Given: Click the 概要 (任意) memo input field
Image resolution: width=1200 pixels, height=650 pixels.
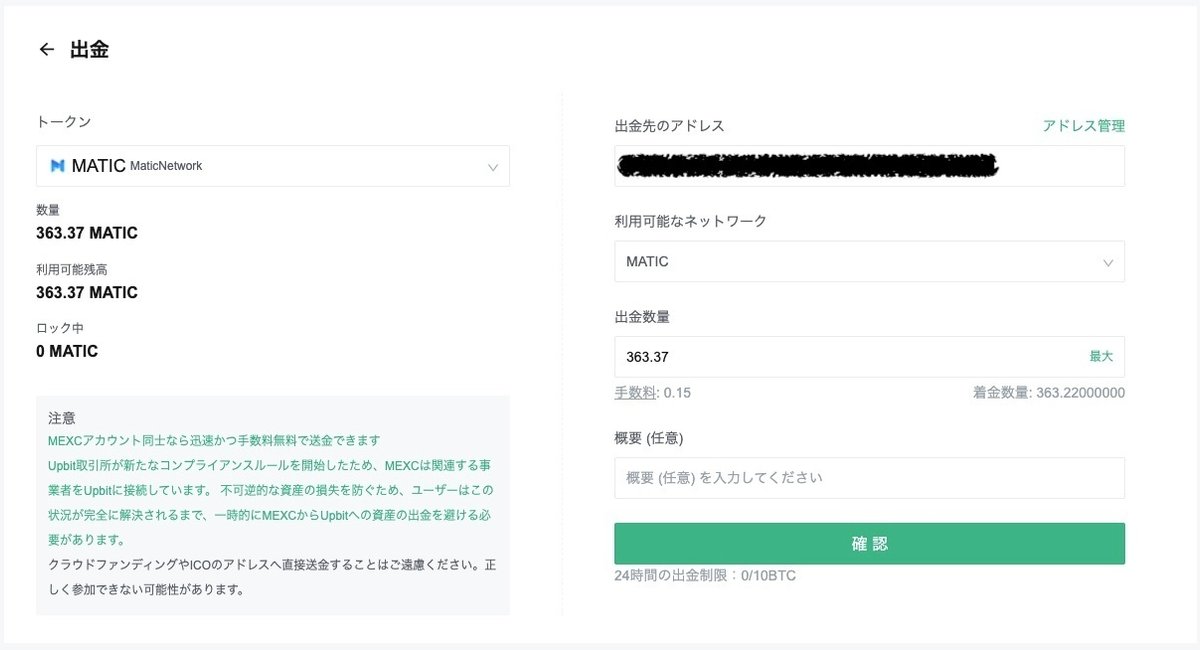Looking at the screenshot, I should [x=869, y=478].
